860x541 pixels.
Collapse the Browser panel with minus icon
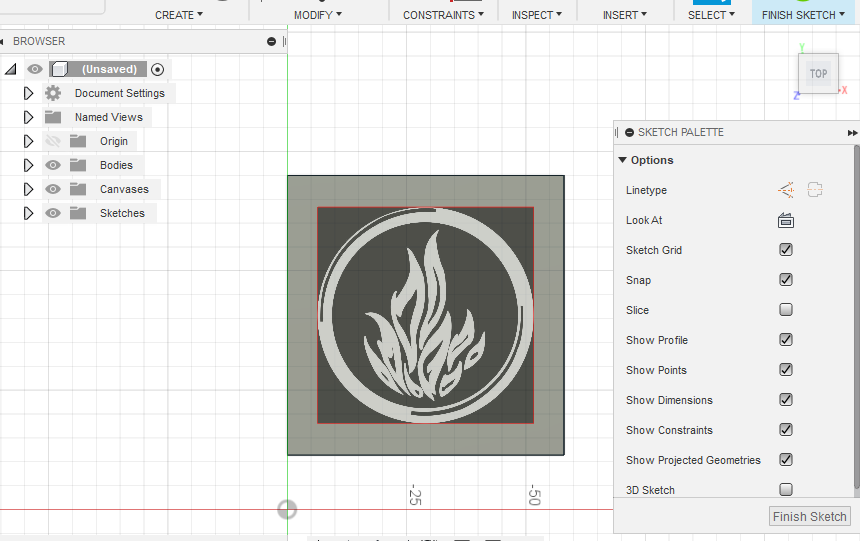[x=271, y=42]
